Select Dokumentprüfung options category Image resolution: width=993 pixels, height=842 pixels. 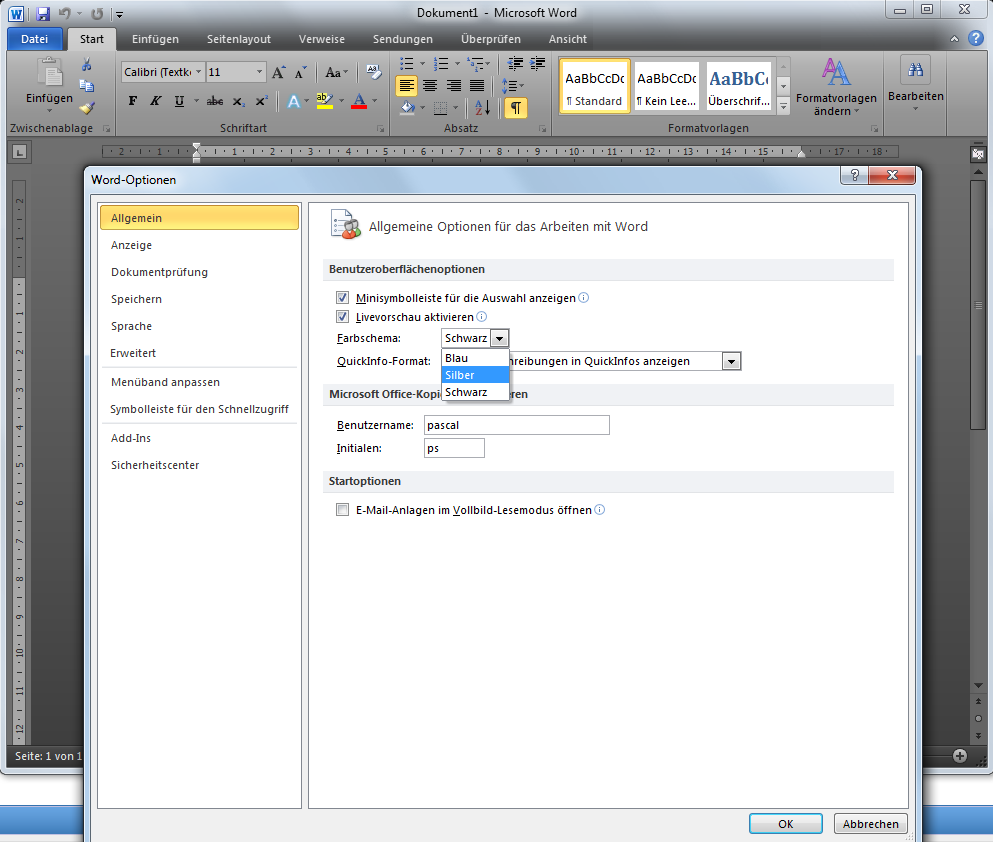click(199, 272)
